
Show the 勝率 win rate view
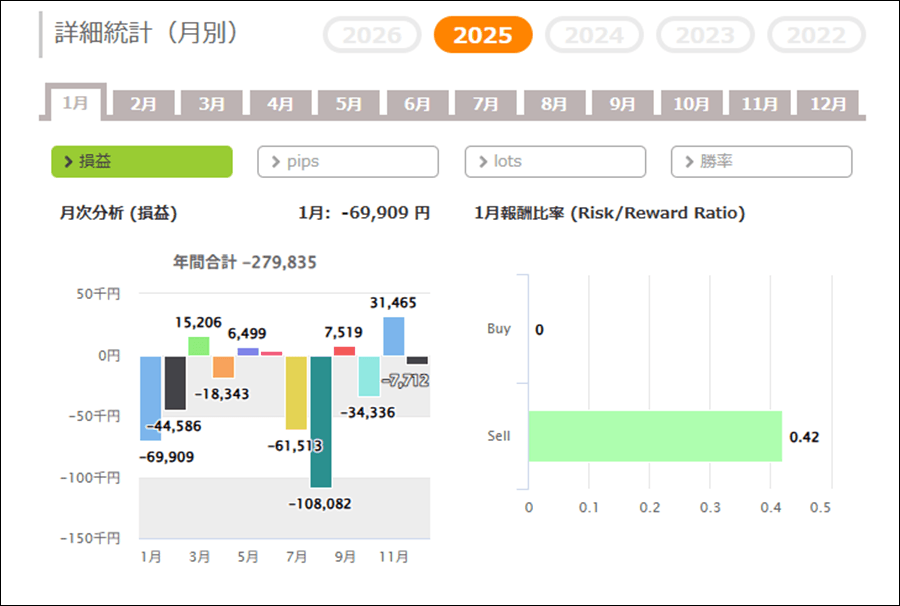click(761, 161)
